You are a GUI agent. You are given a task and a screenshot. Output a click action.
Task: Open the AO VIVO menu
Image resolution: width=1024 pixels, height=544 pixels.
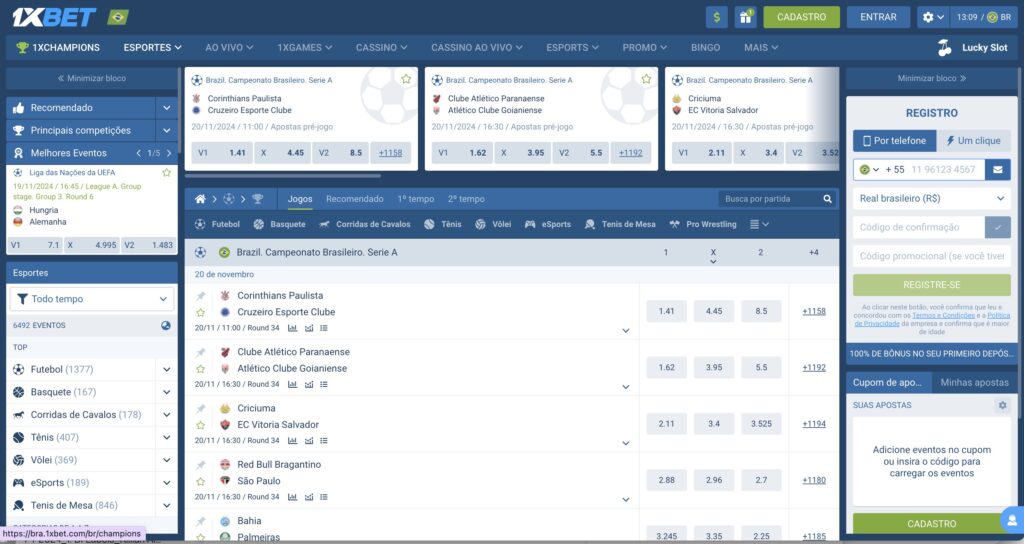tap(229, 48)
